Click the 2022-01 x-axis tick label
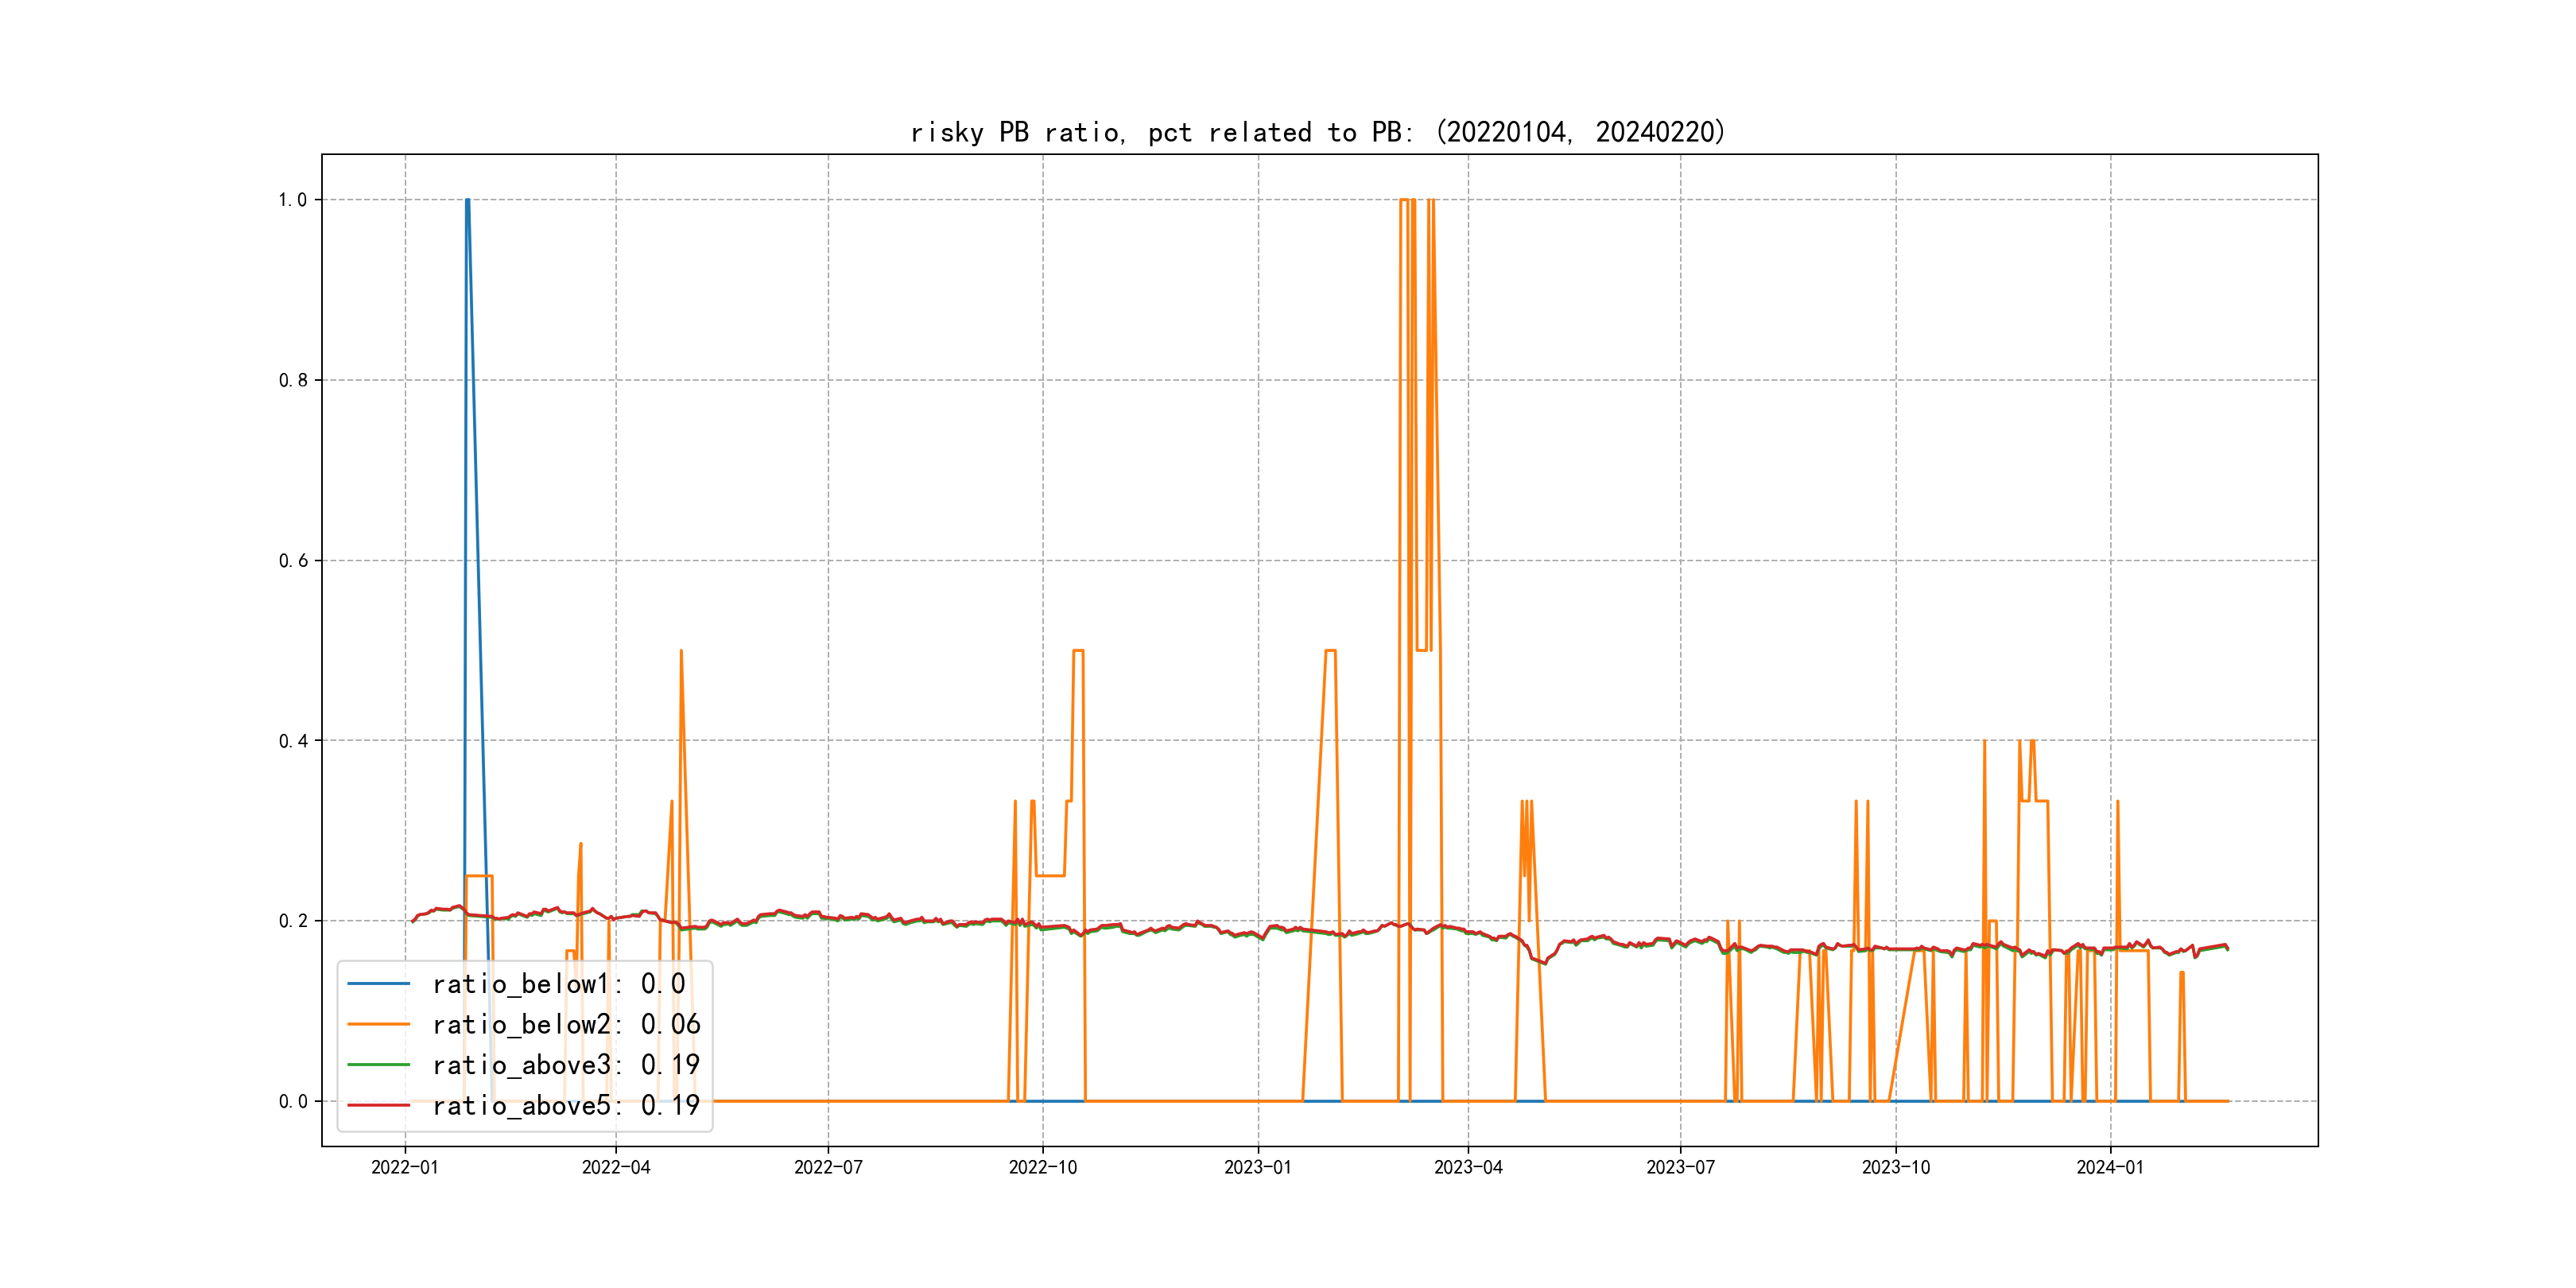This screenshot has width=2576, height=1288. (x=405, y=1167)
